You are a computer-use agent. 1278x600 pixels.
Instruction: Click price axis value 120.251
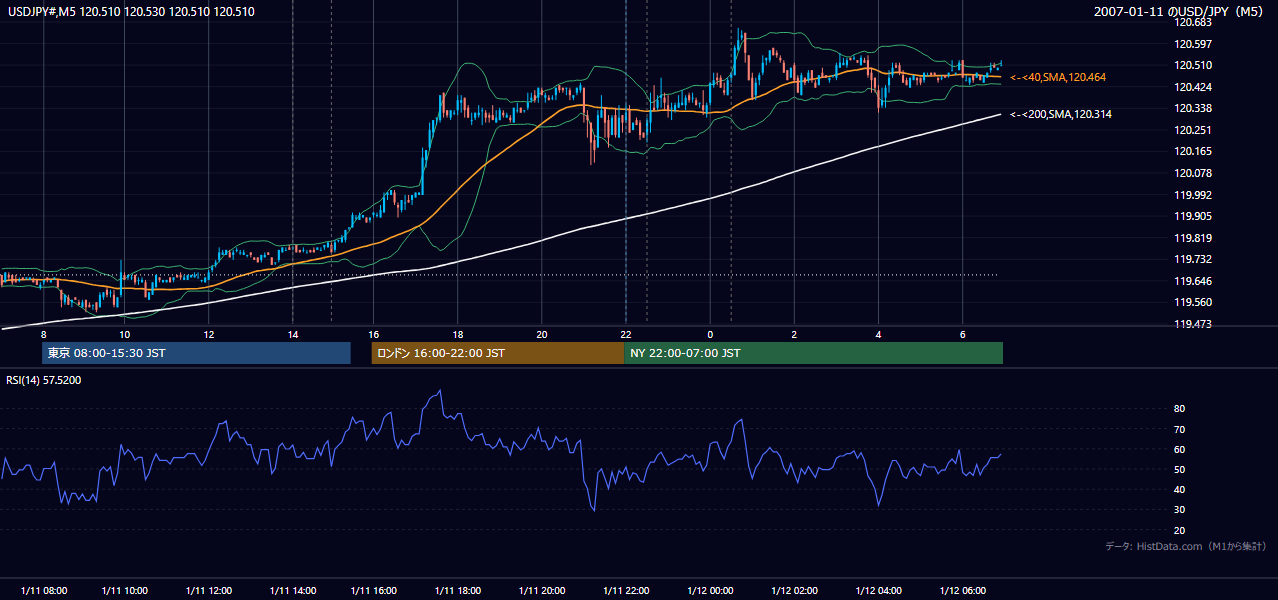tap(1194, 130)
